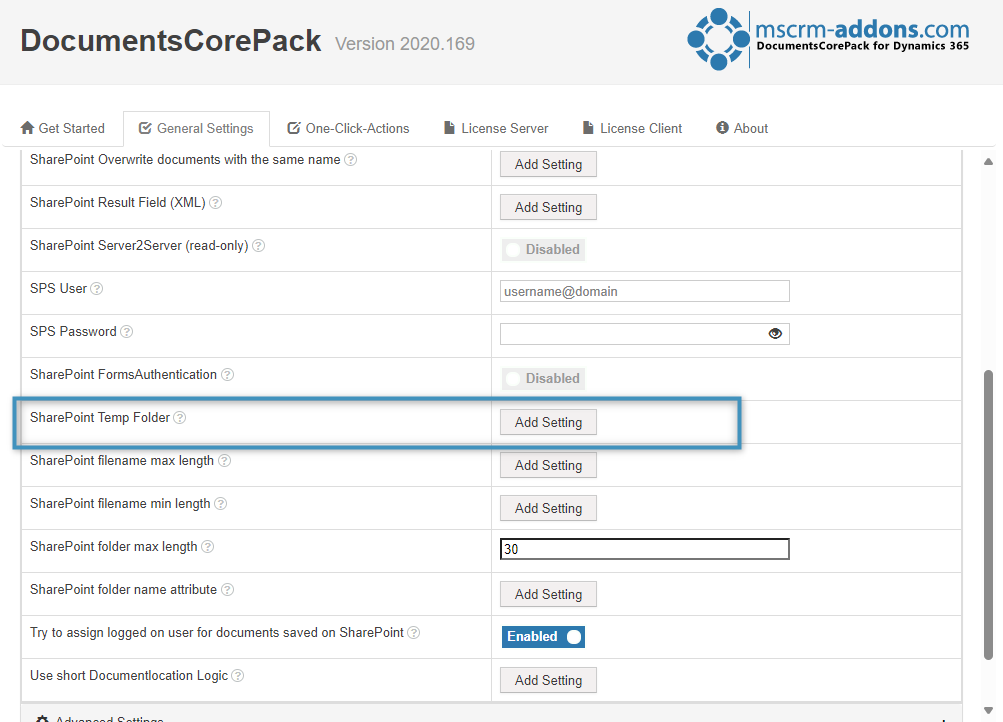Screen dimensions: 1003x722
Task: Show help for Use short Documentlocation Logic
Action: 237,675
